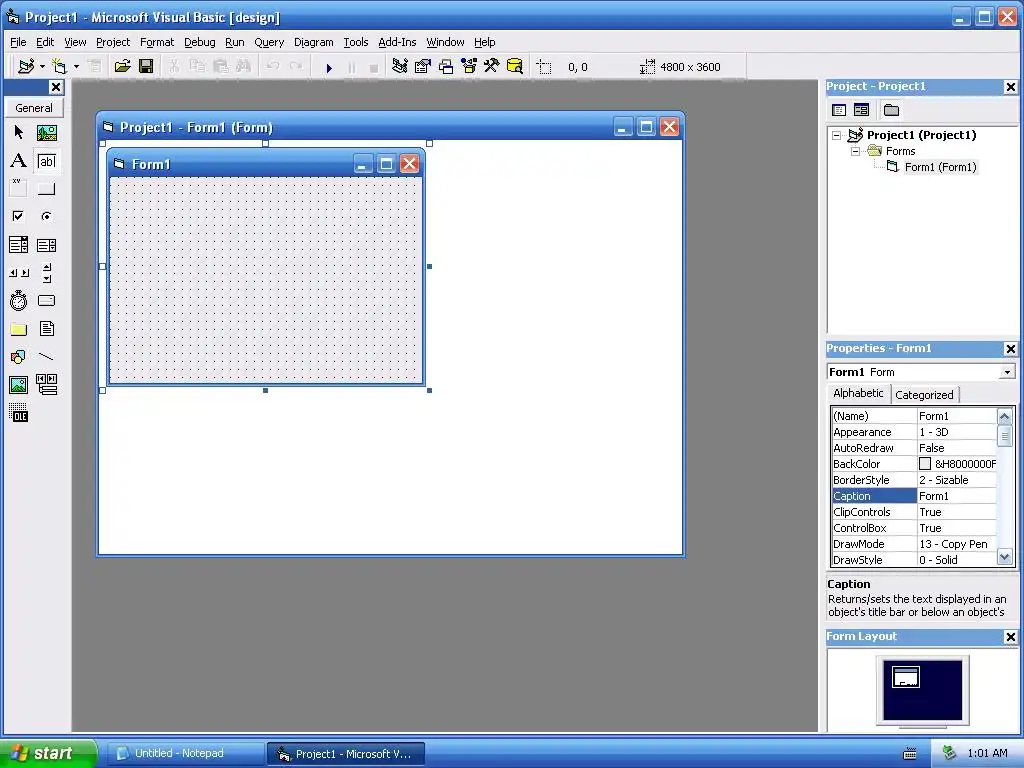Viewport: 1024px width, 768px height.
Task: Select Form1 (Form1) in project tree
Action: click(x=940, y=167)
